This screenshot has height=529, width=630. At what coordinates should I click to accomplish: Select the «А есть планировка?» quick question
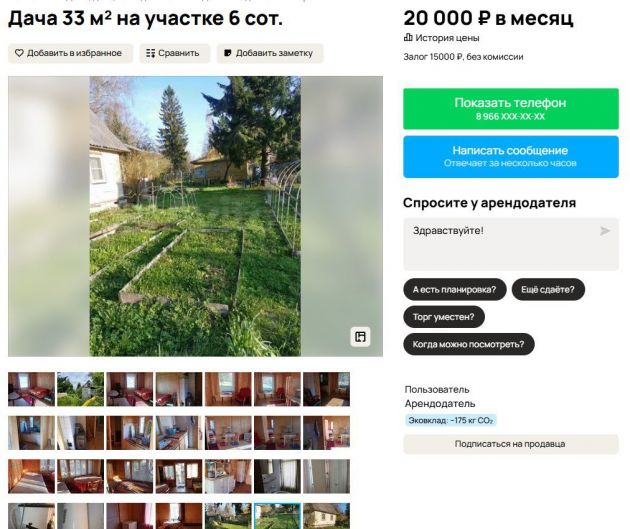pos(454,289)
